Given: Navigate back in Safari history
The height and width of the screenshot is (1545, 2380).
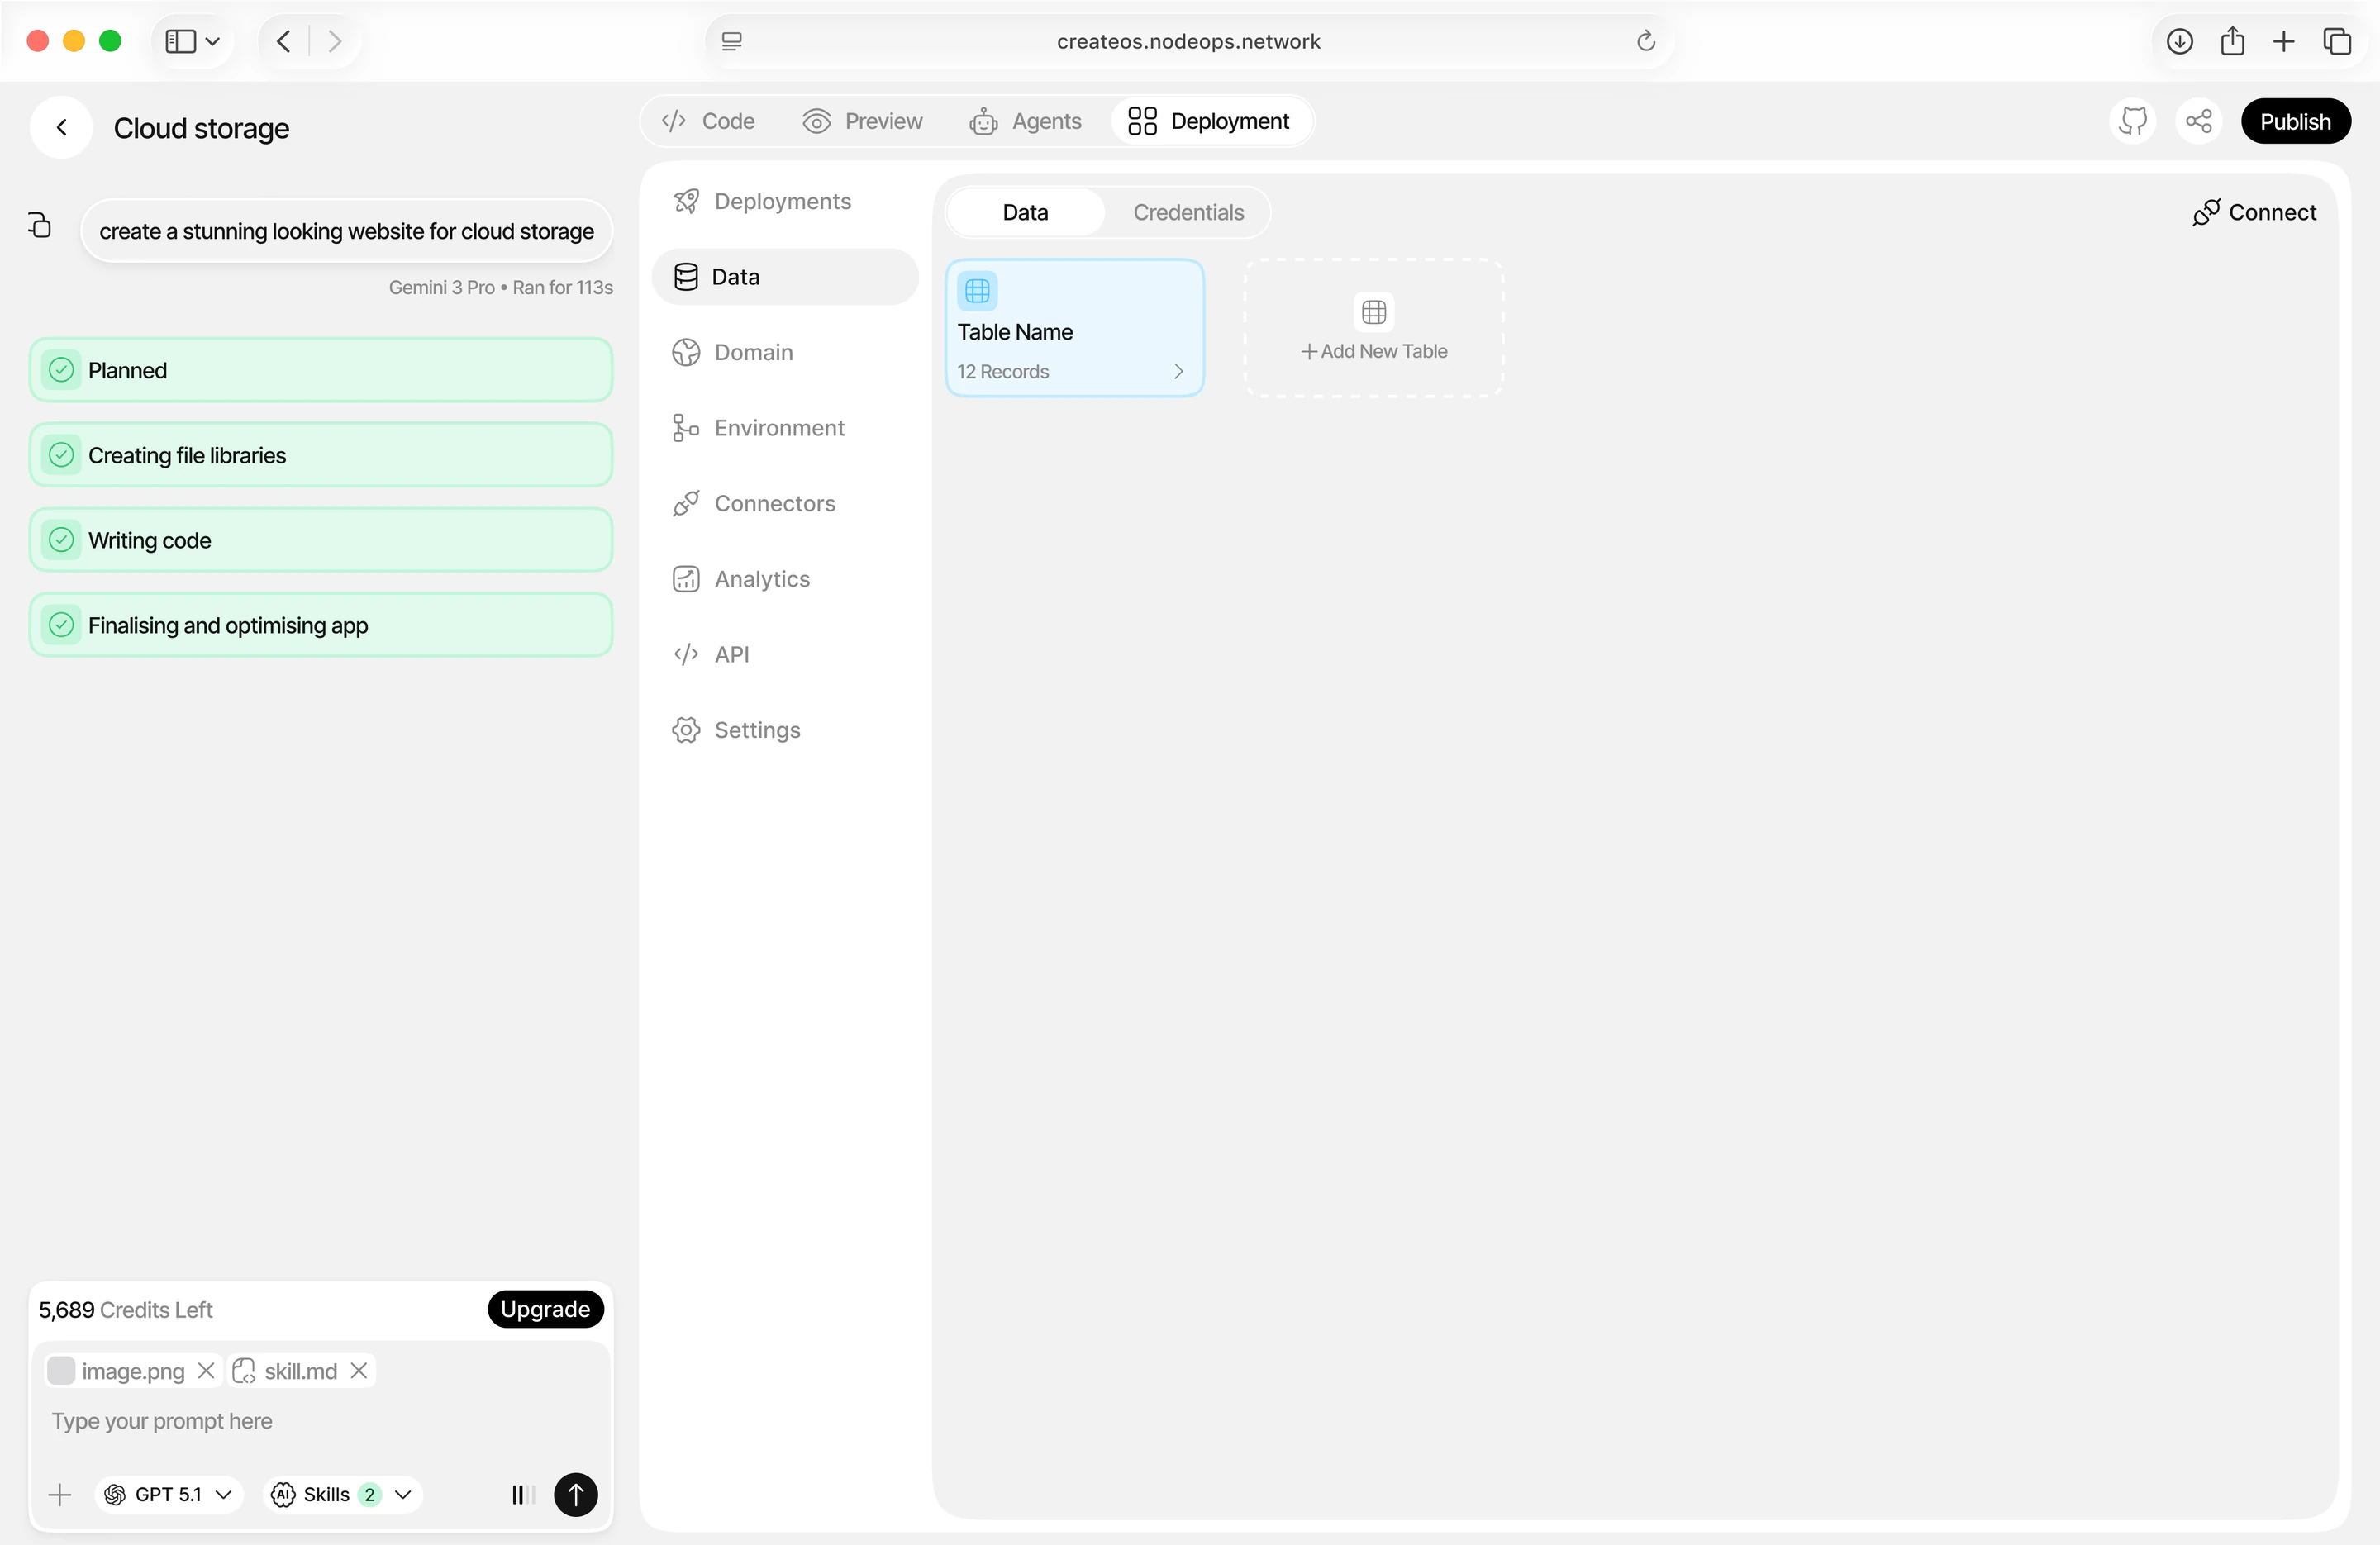Looking at the screenshot, I should tap(284, 41).
